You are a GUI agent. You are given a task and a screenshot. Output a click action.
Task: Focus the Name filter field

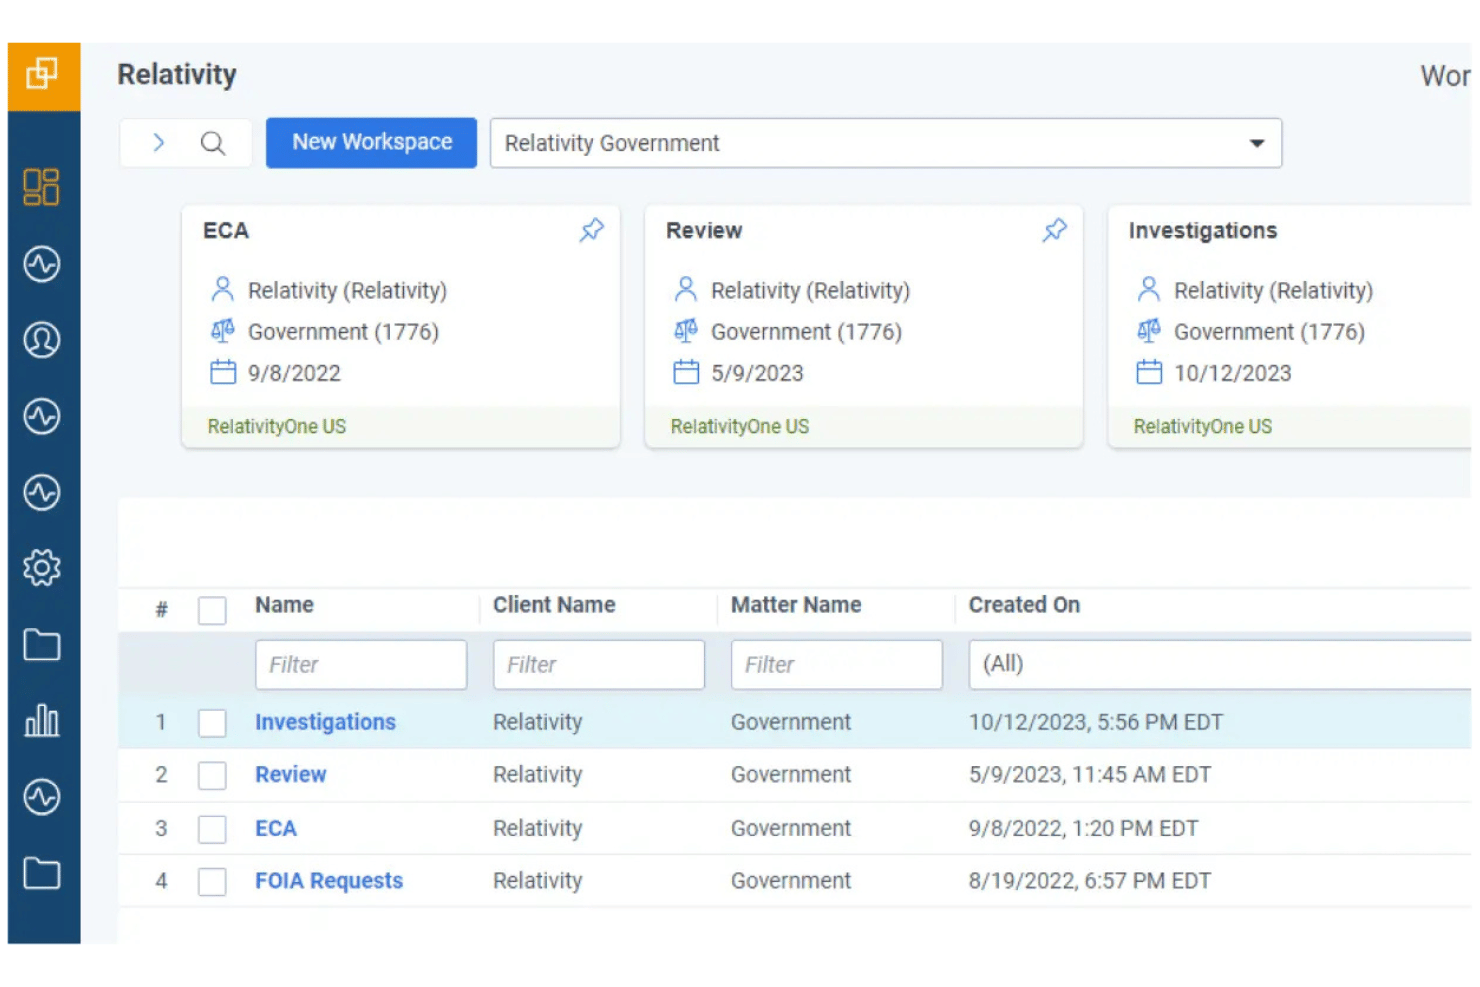(x=361, y=664)
